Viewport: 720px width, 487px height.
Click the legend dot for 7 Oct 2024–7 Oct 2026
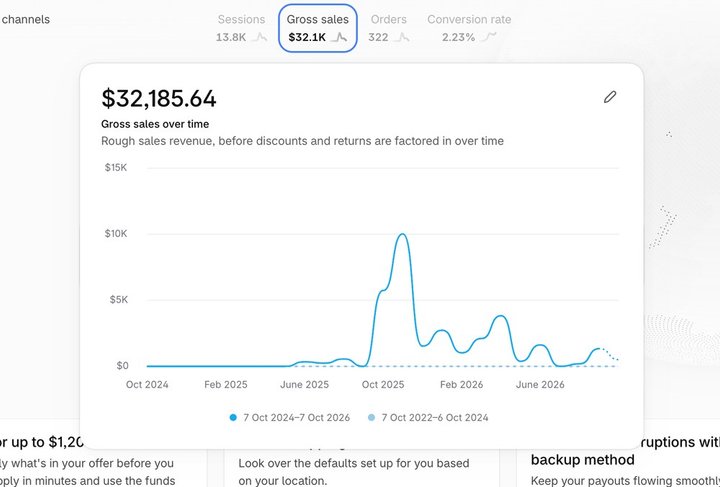point(233,418)
